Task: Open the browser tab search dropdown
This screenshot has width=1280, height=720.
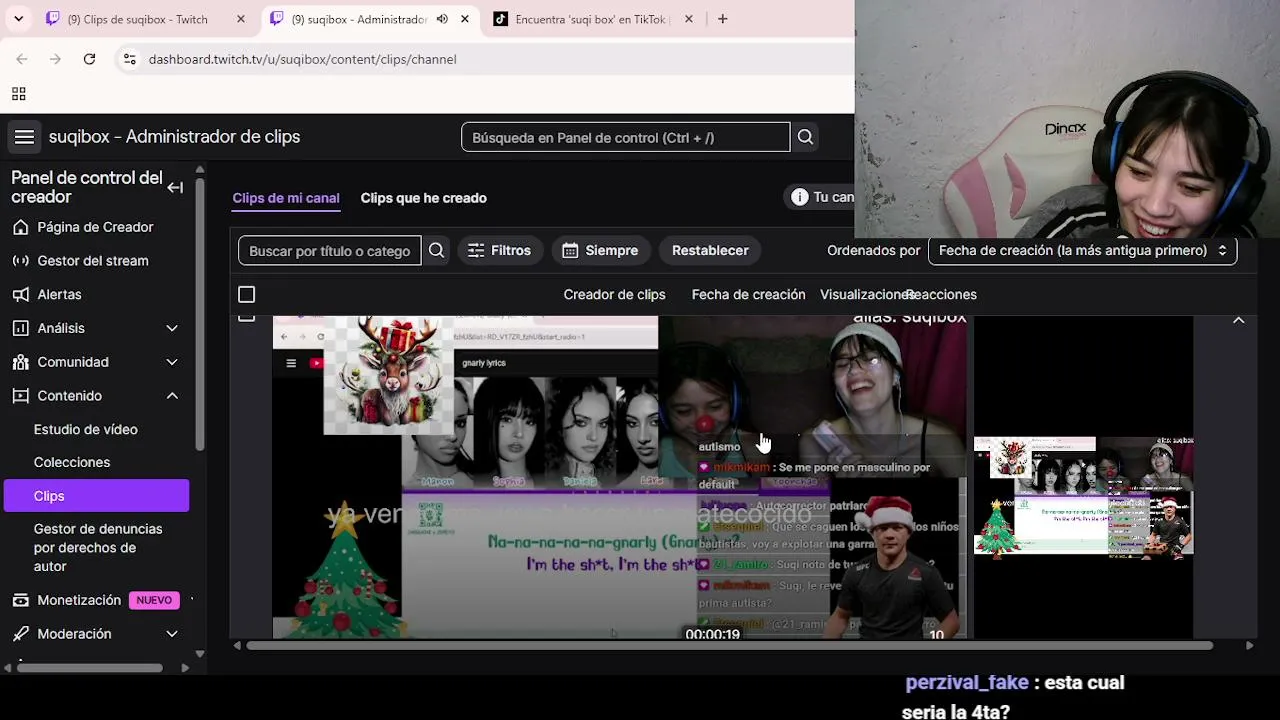Action: 18,19
